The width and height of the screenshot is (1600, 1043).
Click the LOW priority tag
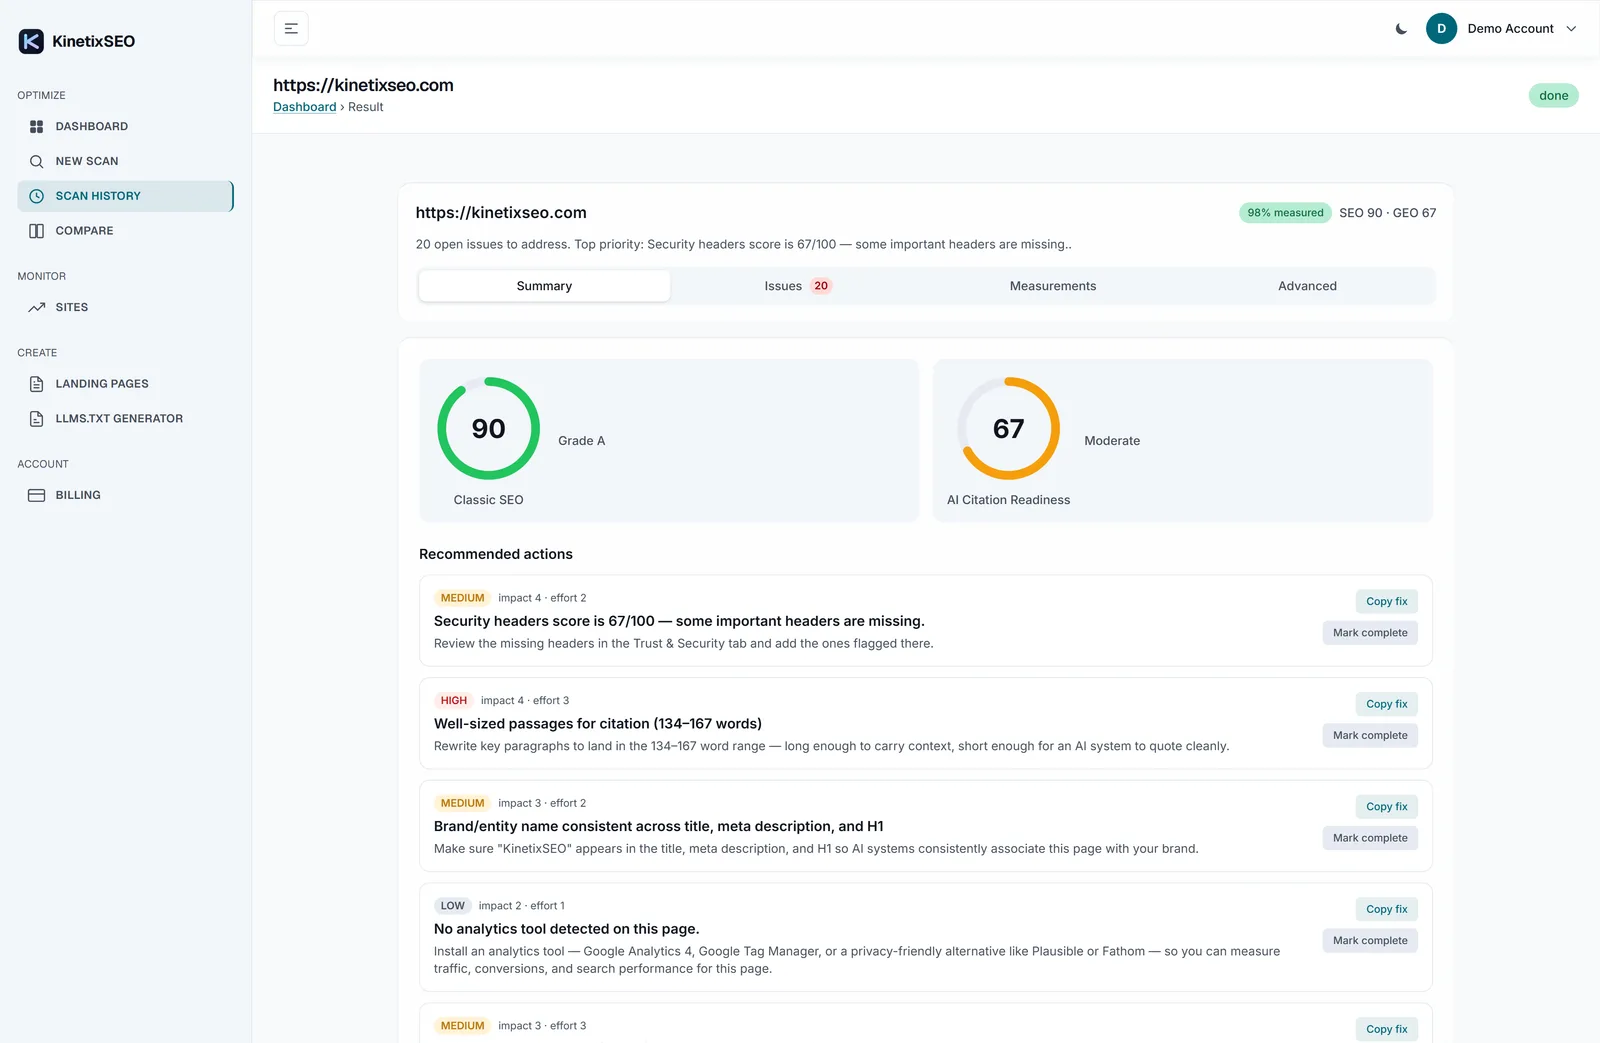click(453, 906)
